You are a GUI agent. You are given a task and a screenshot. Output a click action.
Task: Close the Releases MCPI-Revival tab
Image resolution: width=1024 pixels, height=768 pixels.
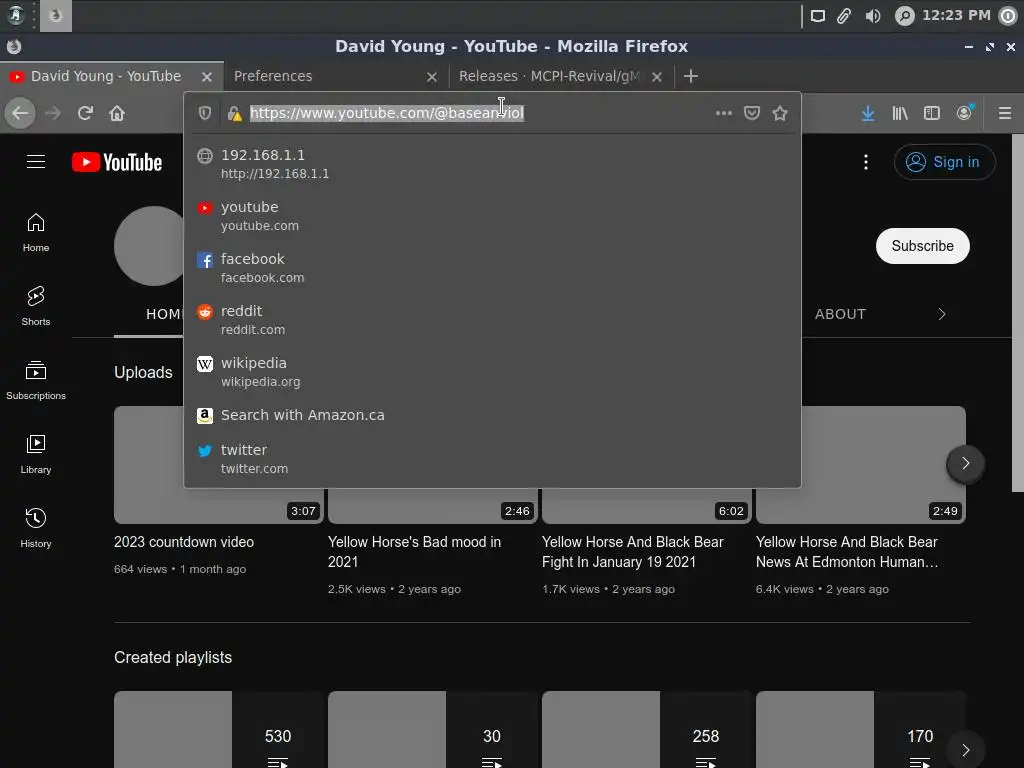[657, 77]
